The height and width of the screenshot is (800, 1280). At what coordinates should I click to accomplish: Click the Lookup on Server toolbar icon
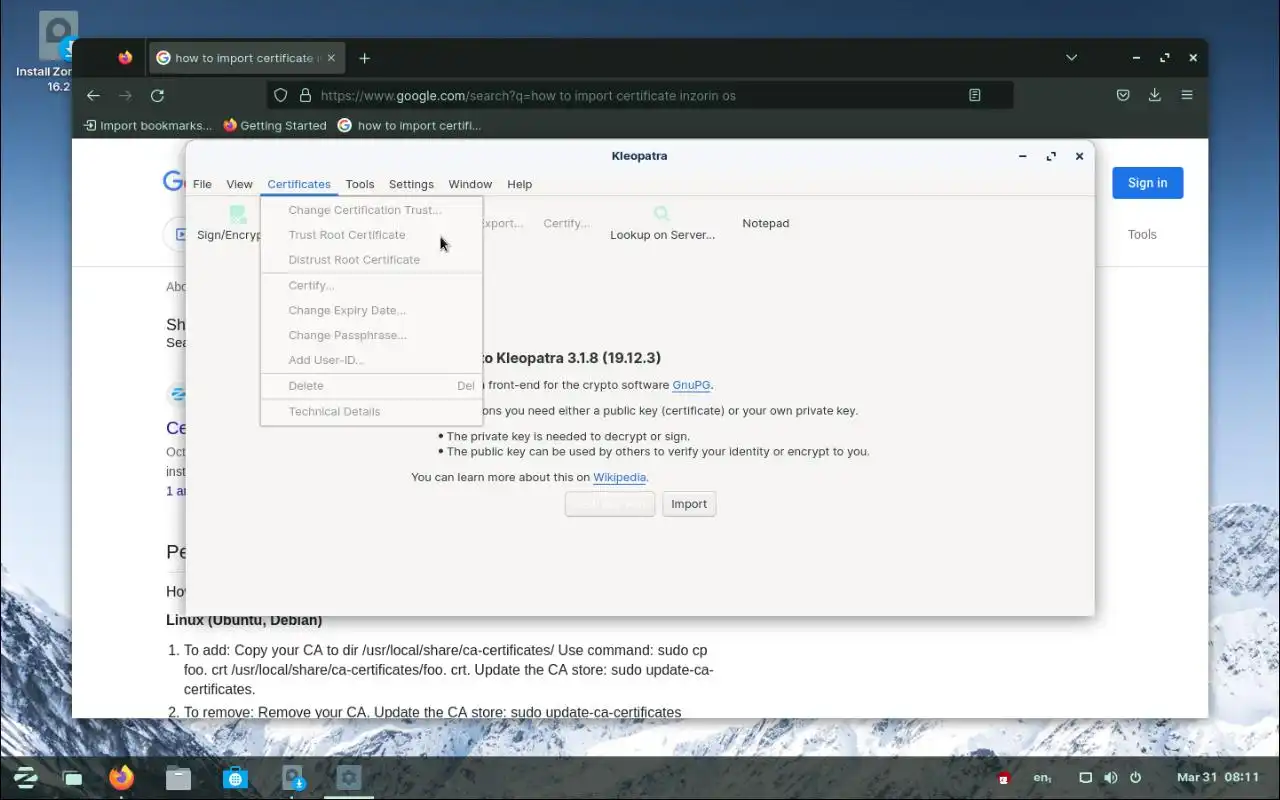pos(662,223)
